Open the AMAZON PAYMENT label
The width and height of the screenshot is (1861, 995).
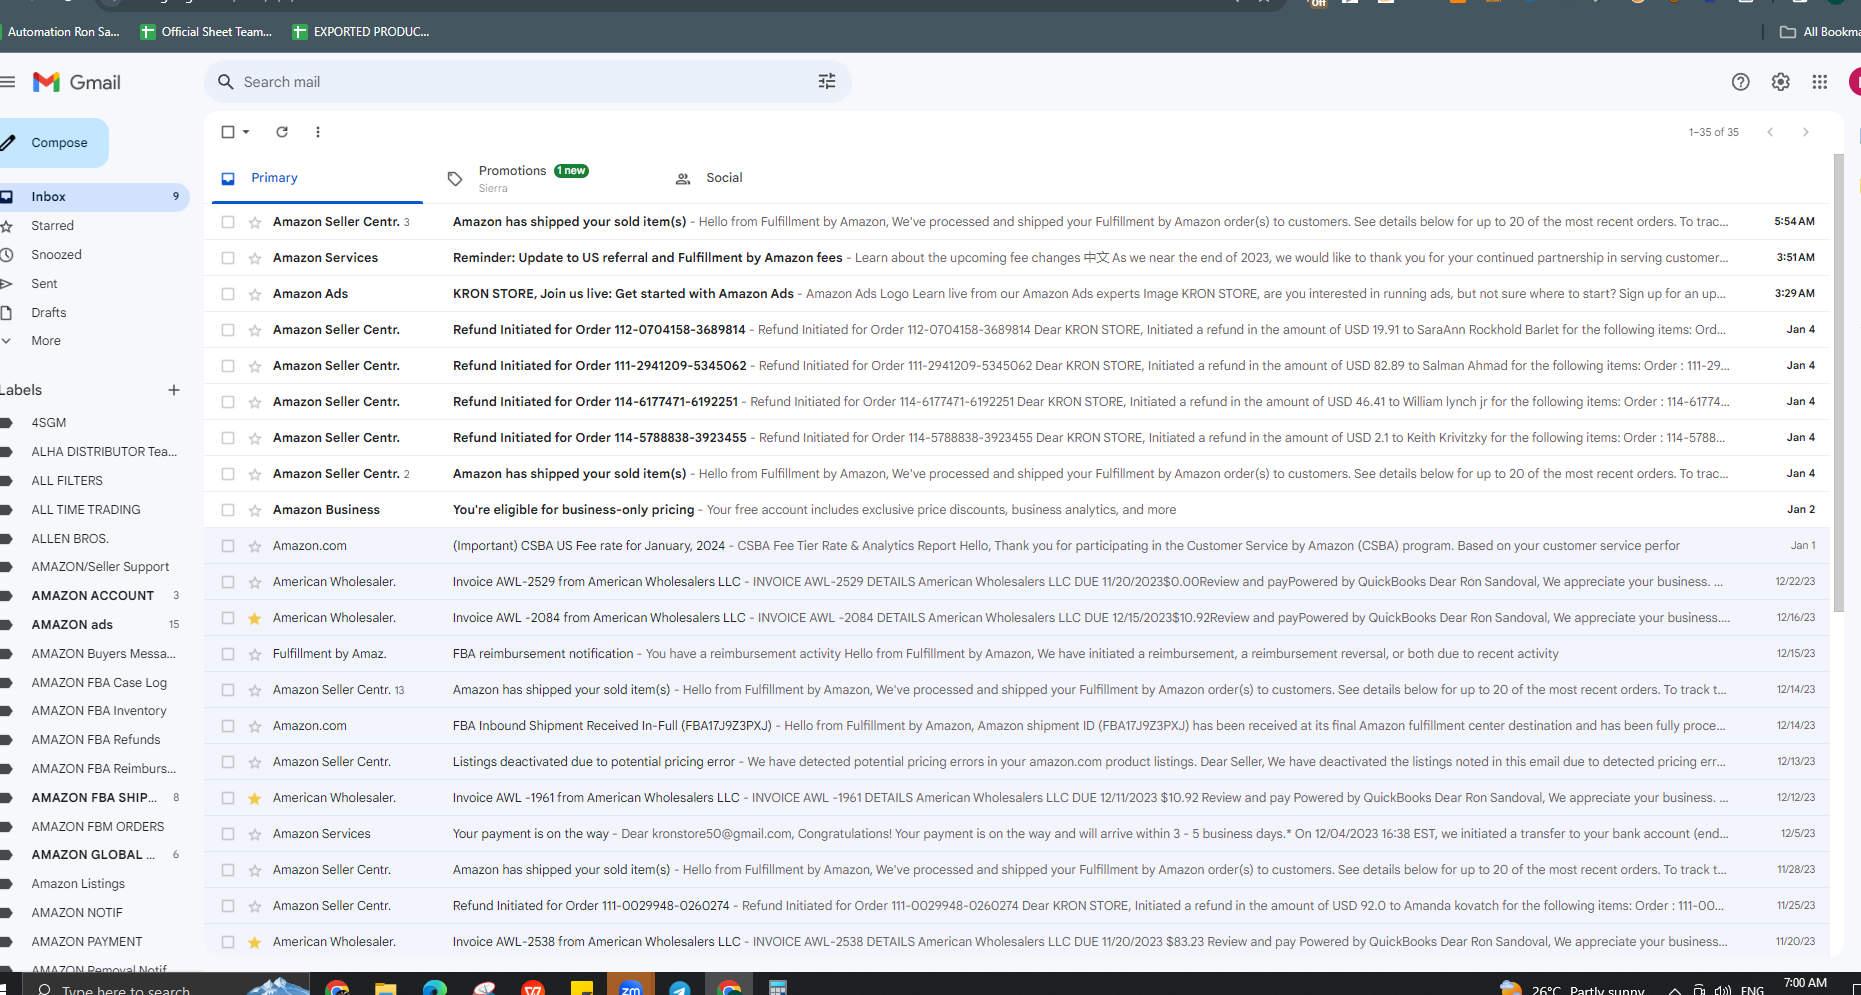87,942
